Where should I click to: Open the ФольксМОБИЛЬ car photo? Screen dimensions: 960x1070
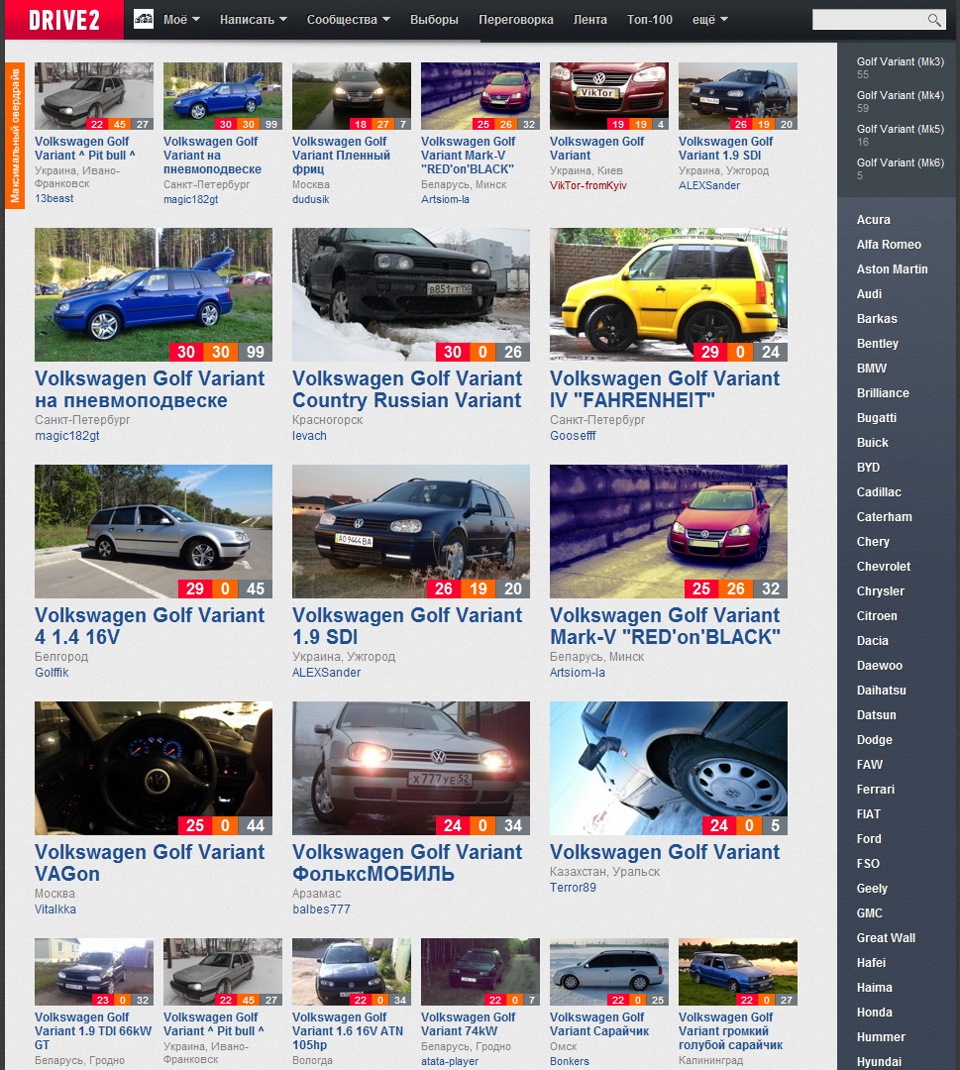(x=411, y=768)
